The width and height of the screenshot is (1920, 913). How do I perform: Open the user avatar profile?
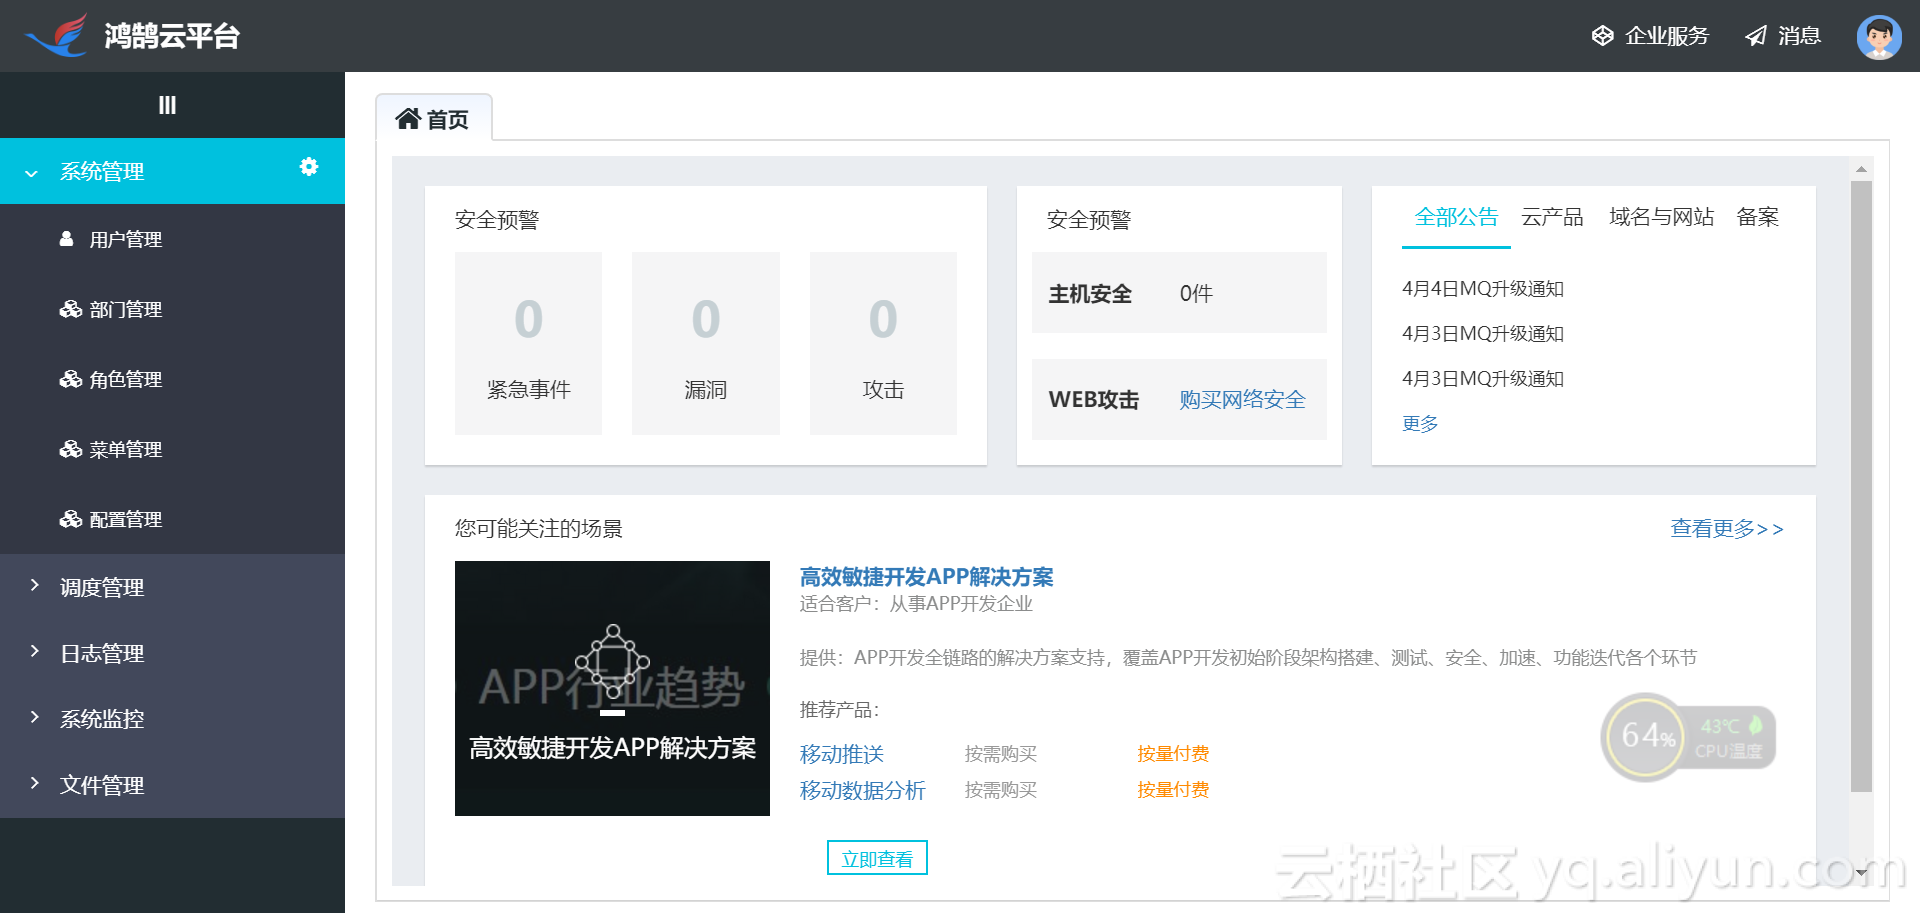tap(1879, 37)
